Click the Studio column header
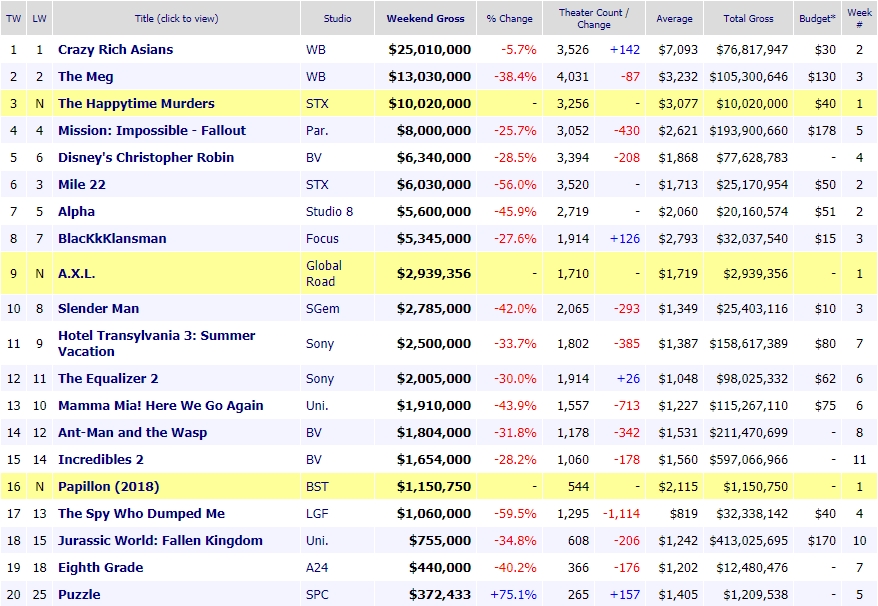Screen dimensions: 878x606 pyautogui.click(x=338, y=18)
